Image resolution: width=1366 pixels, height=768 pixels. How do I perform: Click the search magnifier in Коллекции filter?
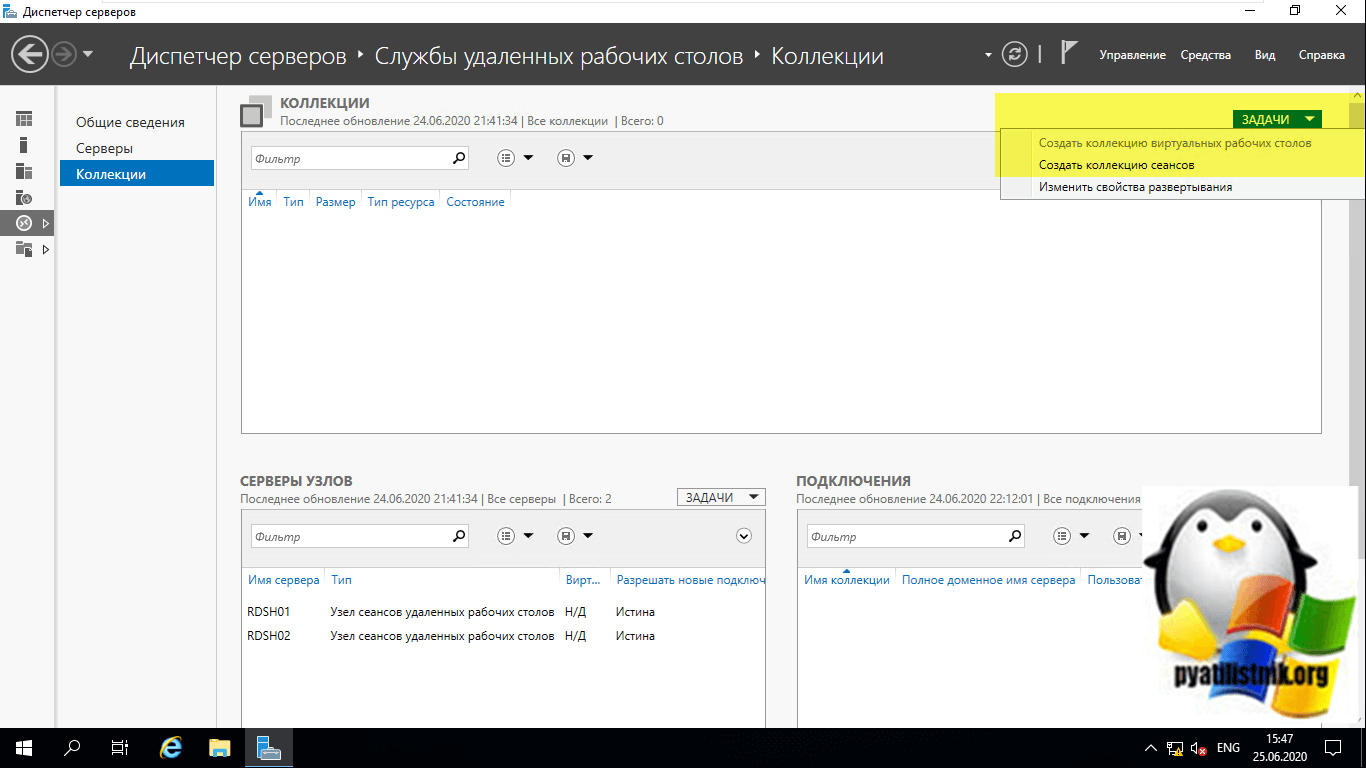(x=459, y=158)
